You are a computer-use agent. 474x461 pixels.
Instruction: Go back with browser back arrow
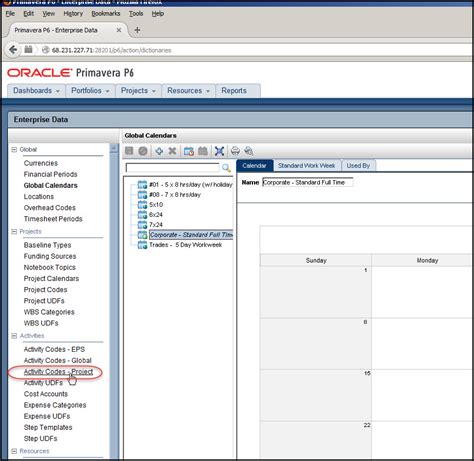point(13,50)
